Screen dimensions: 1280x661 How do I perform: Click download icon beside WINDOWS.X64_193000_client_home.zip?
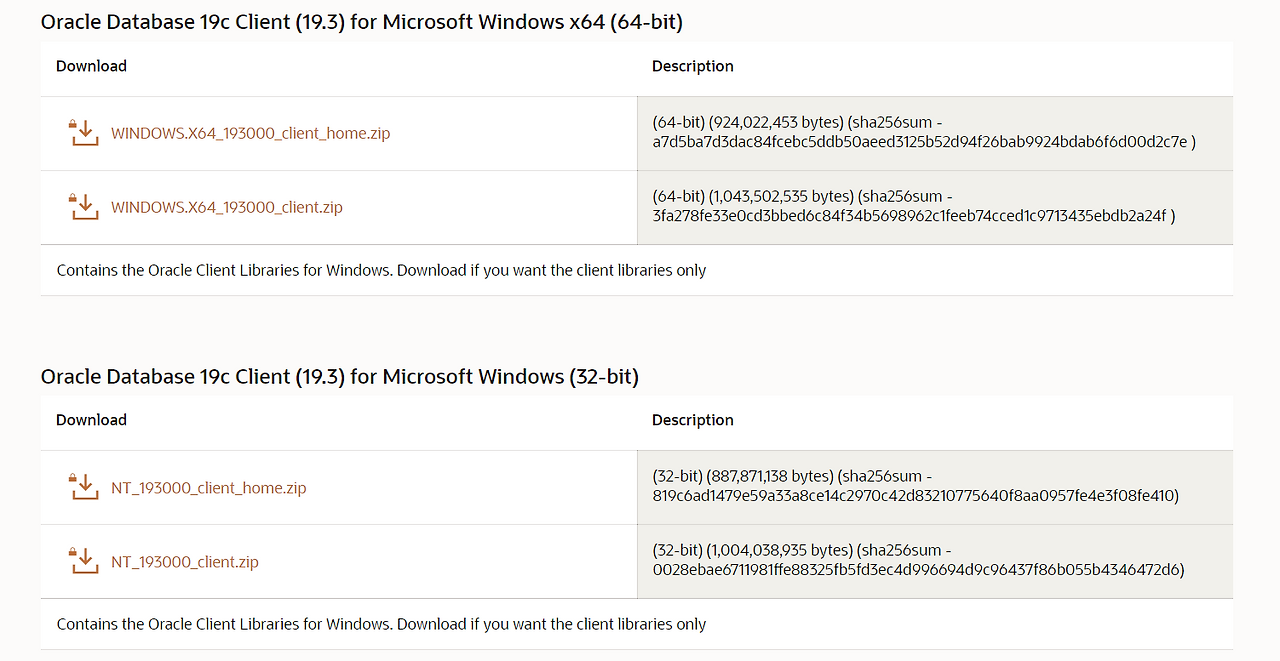coord(84,133)
